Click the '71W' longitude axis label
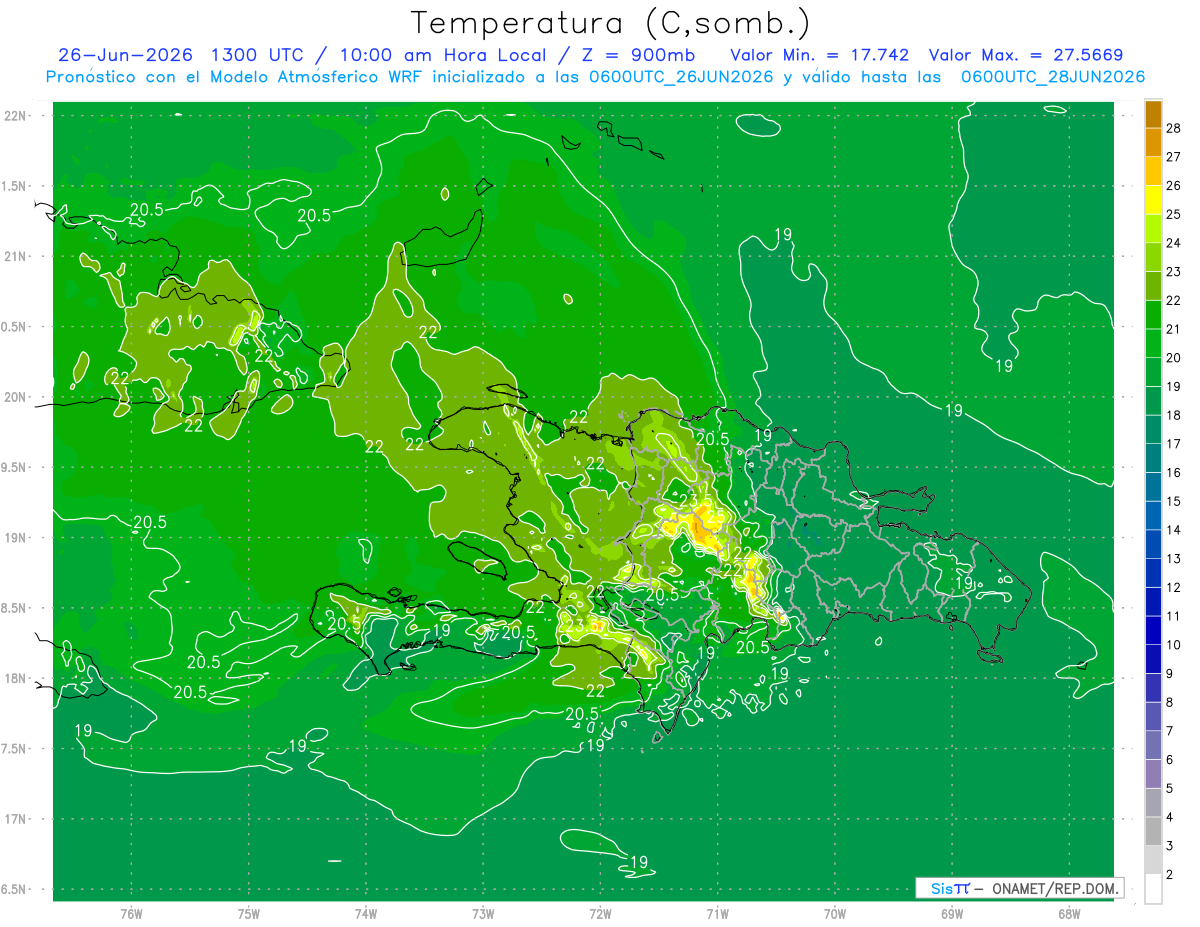This screenshot has width=1200, height=927. click(717, 913)
